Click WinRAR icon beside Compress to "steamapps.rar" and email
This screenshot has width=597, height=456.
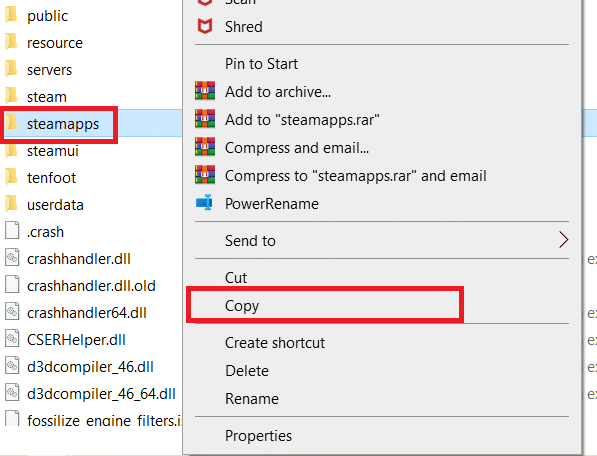coord(205,174)
